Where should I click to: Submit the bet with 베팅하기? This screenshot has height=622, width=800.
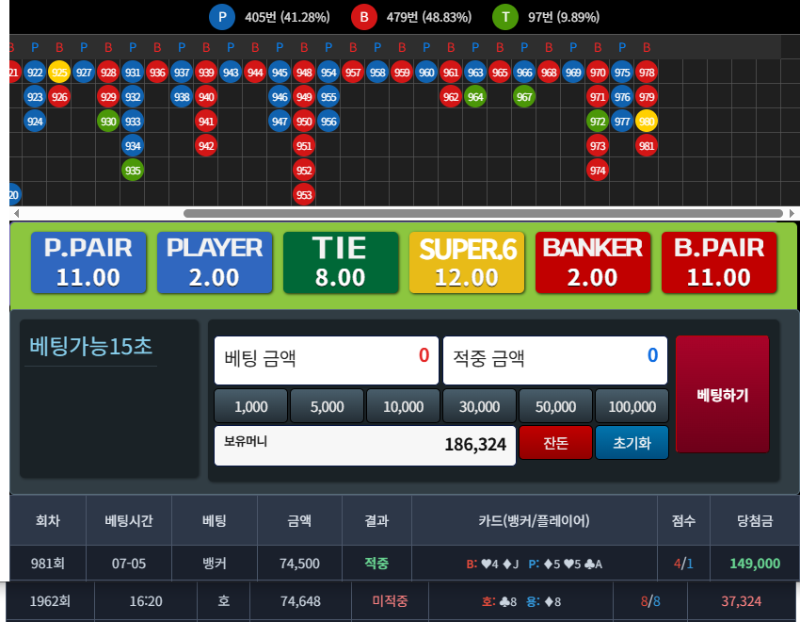click(722, 394)
